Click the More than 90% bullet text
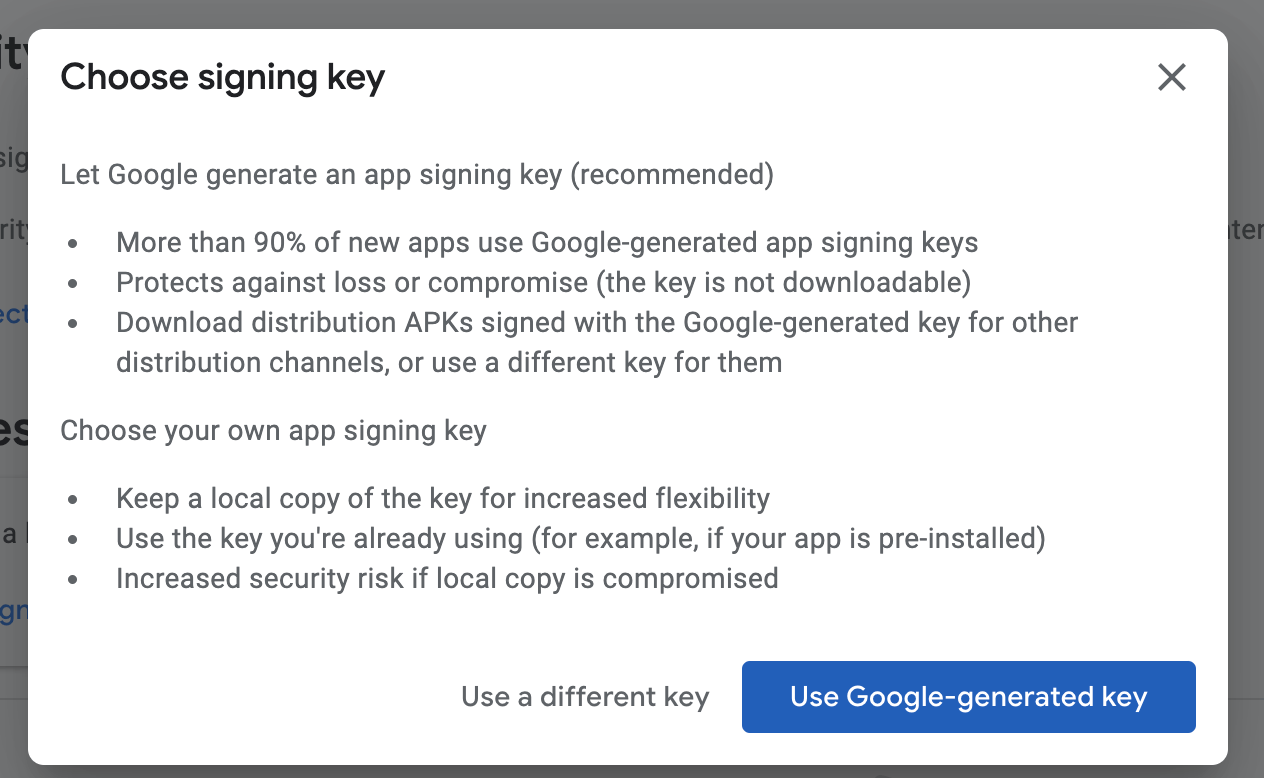 point(546,242)
